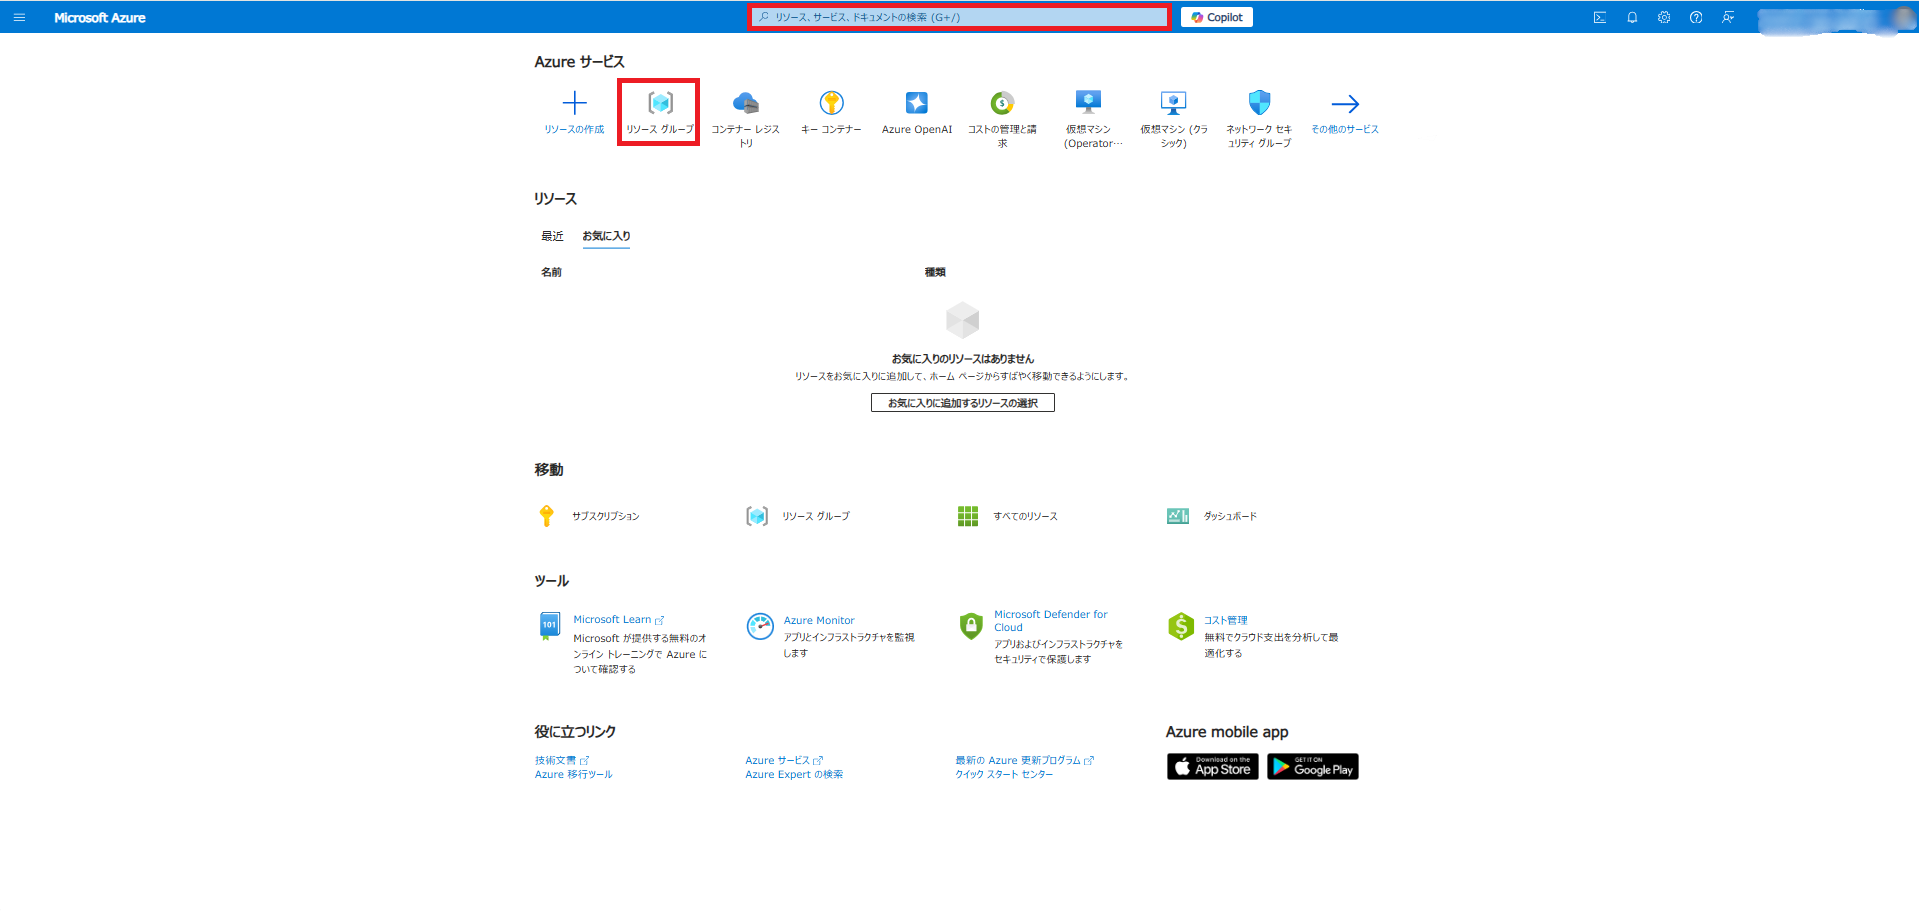The height and width of the screenshot is (911, 1919).
Task: Open the feedback icon
Action: [1728, 17]
